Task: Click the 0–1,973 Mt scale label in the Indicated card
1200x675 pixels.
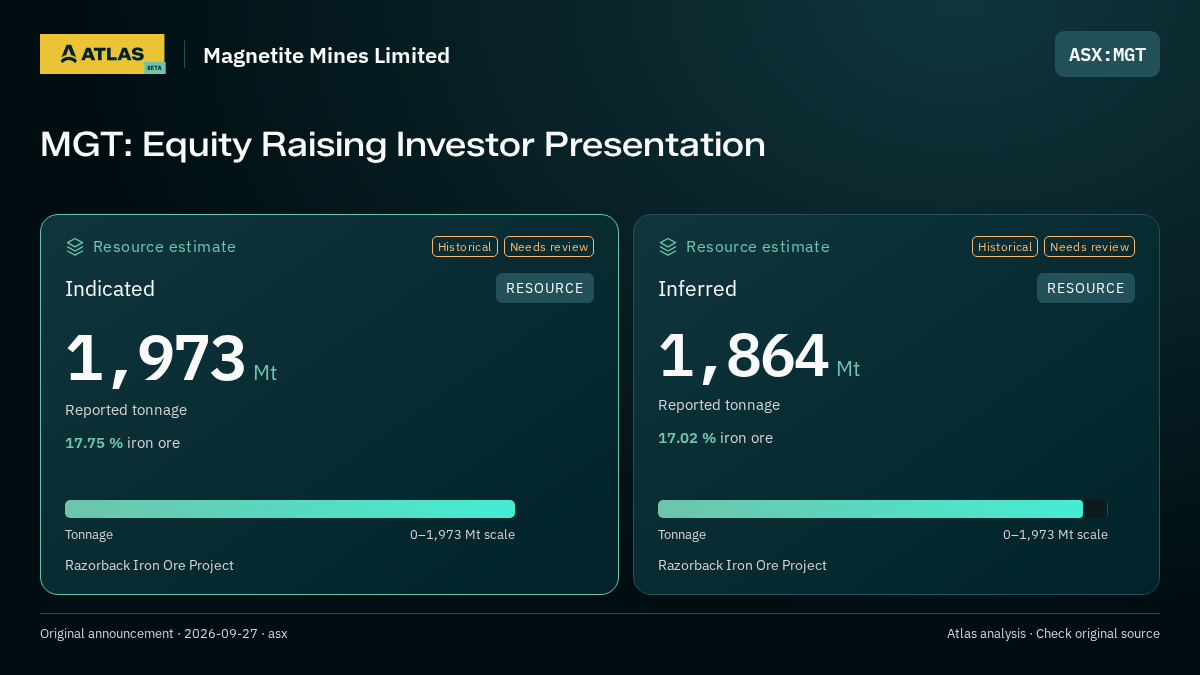Action: pyautogui.click(x=462, y=534)
